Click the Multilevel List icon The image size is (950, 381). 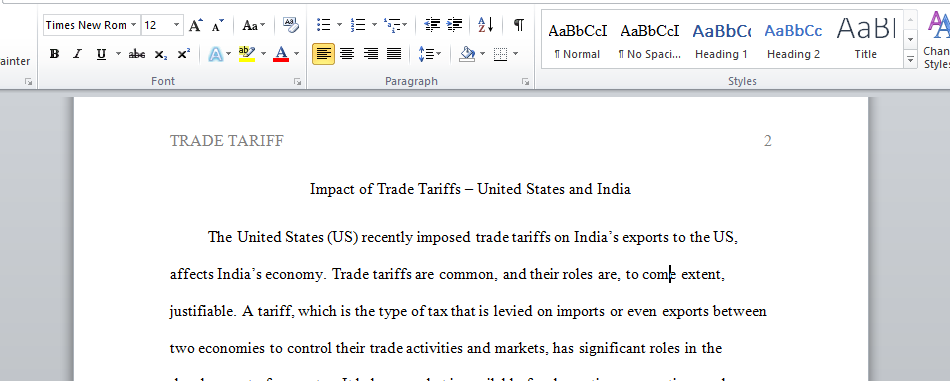[393, 25]
